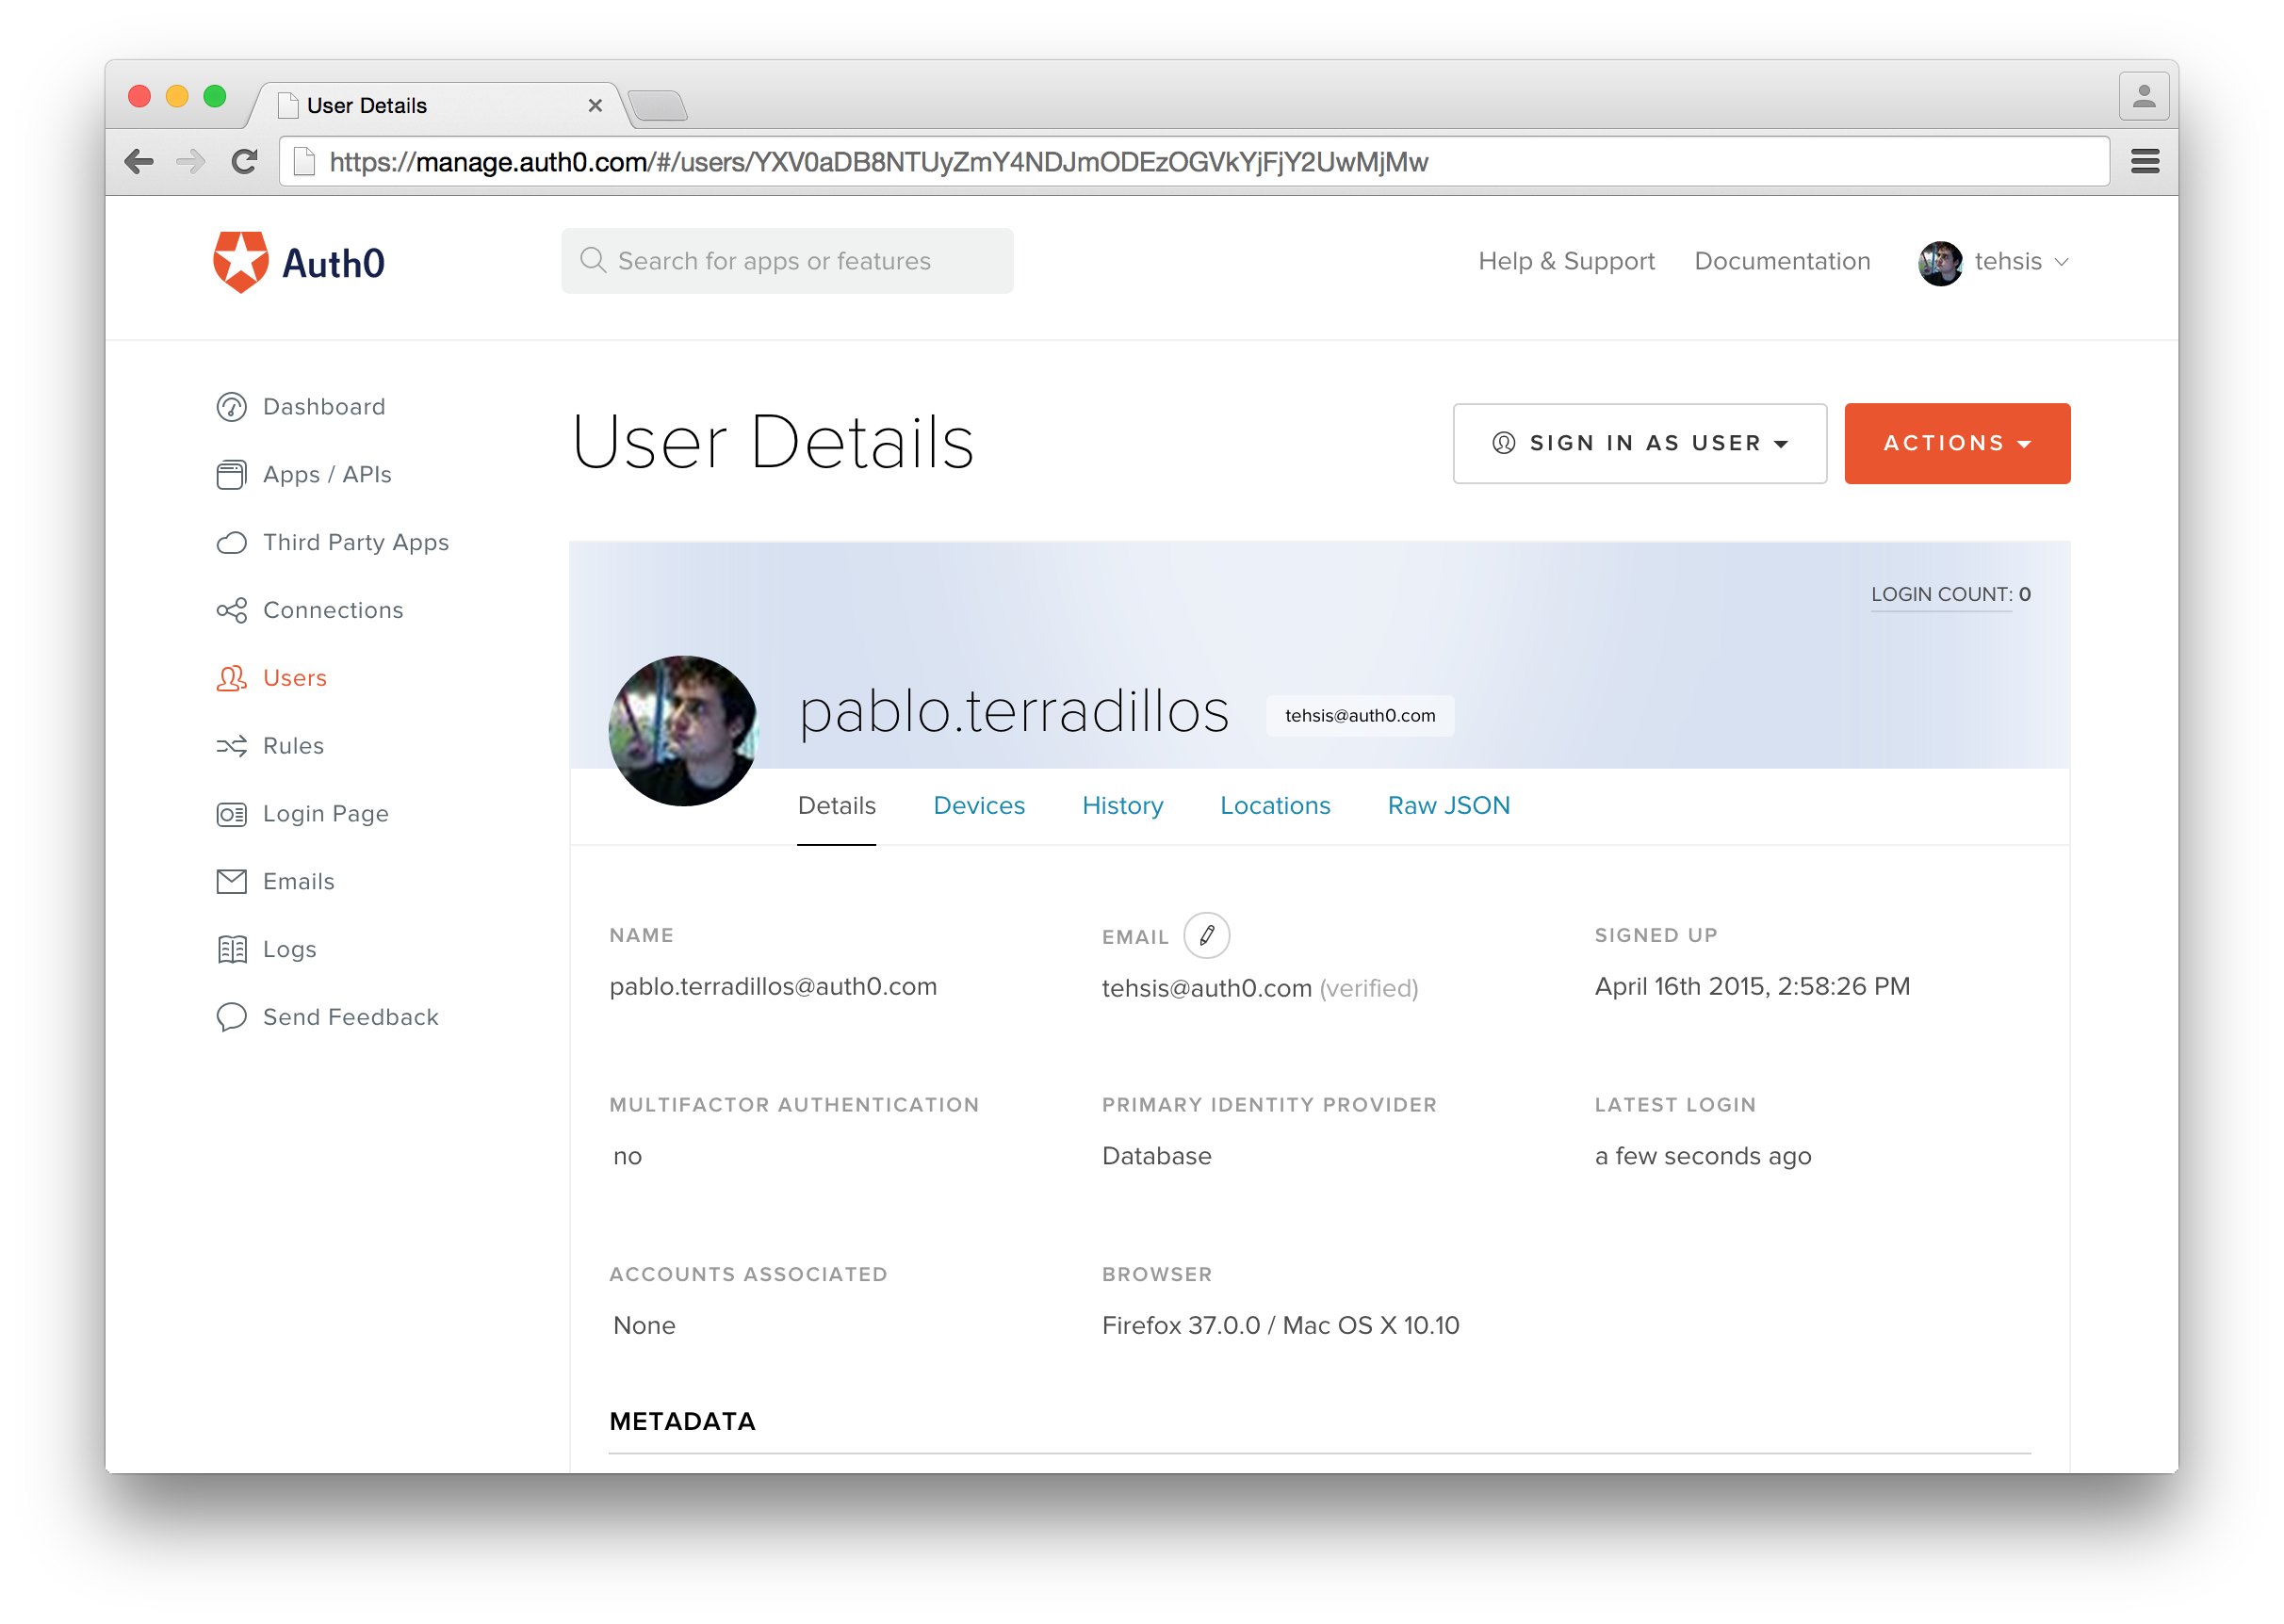
Task: Click the Send Feedback speech bubble icon
Action: pos(231,1017)
